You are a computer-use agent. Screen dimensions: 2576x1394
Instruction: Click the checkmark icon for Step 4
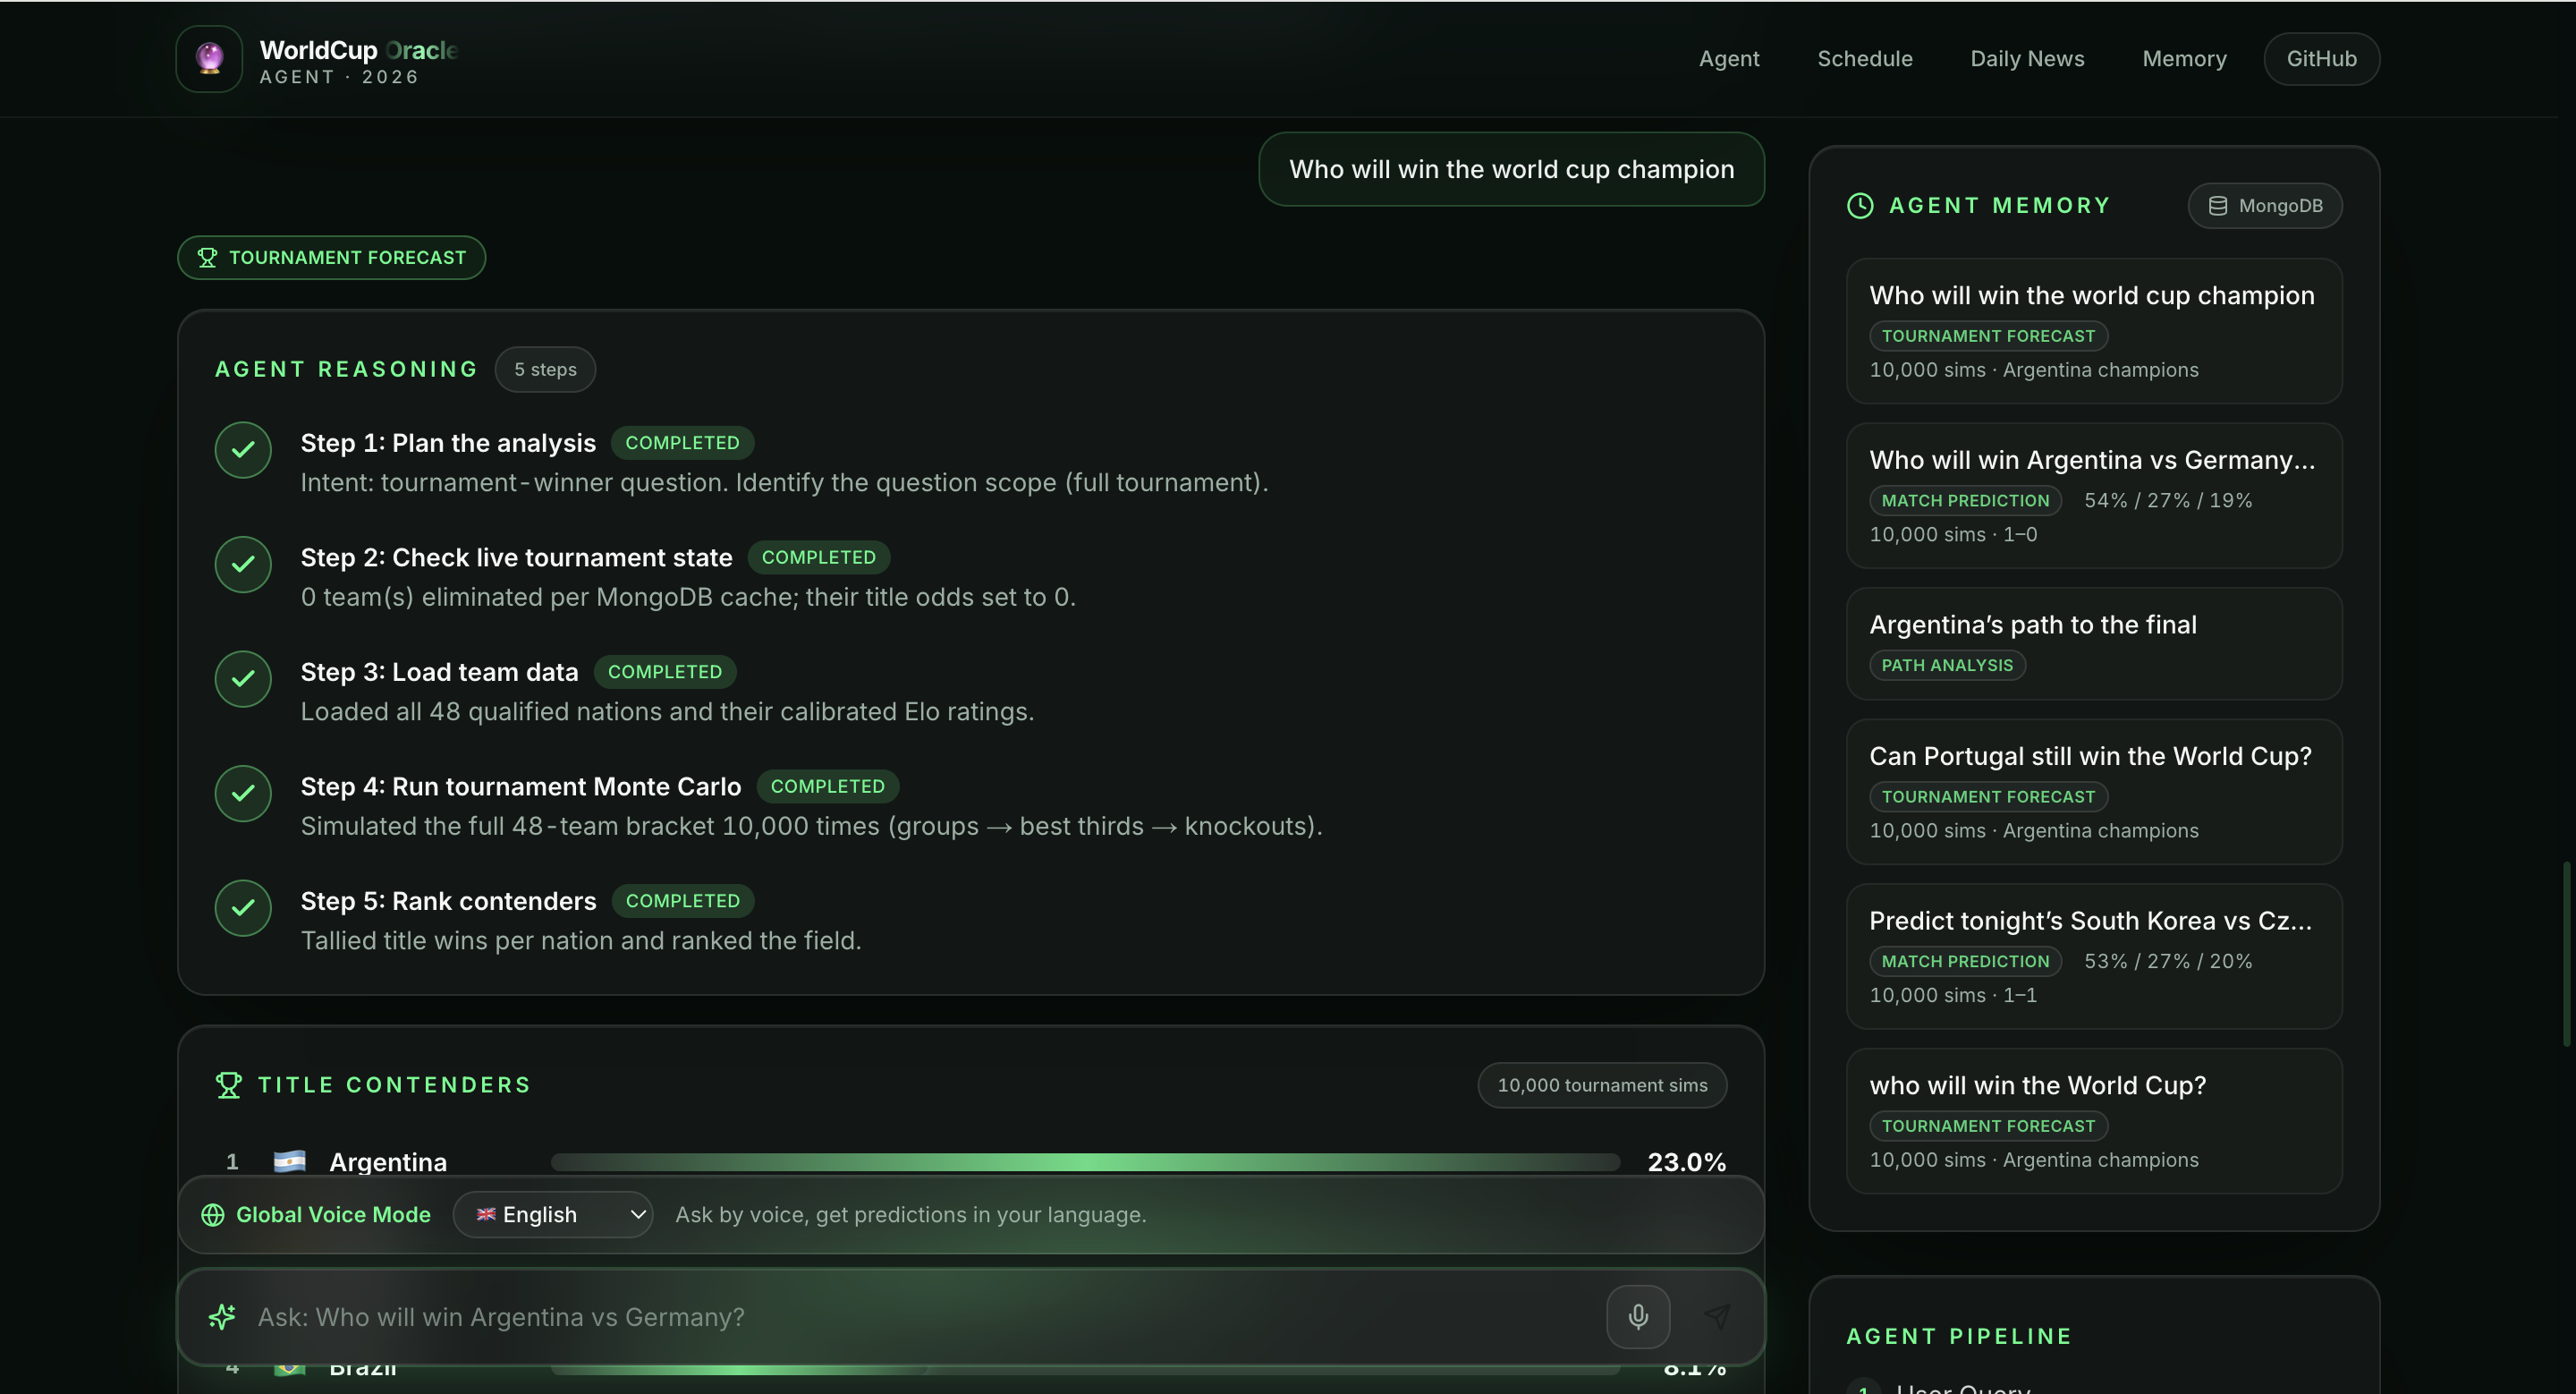point(243,793)
